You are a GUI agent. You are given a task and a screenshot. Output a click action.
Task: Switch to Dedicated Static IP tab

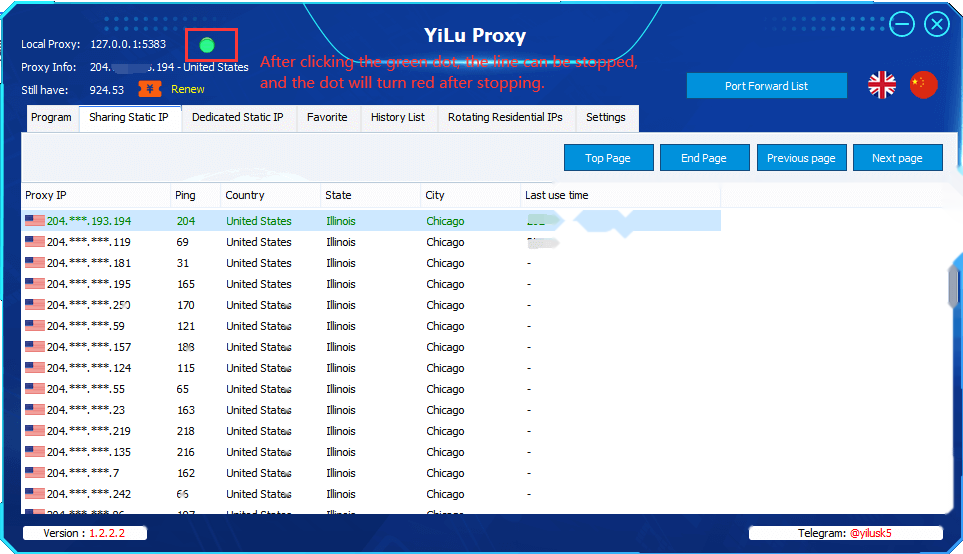click(238, 118)
